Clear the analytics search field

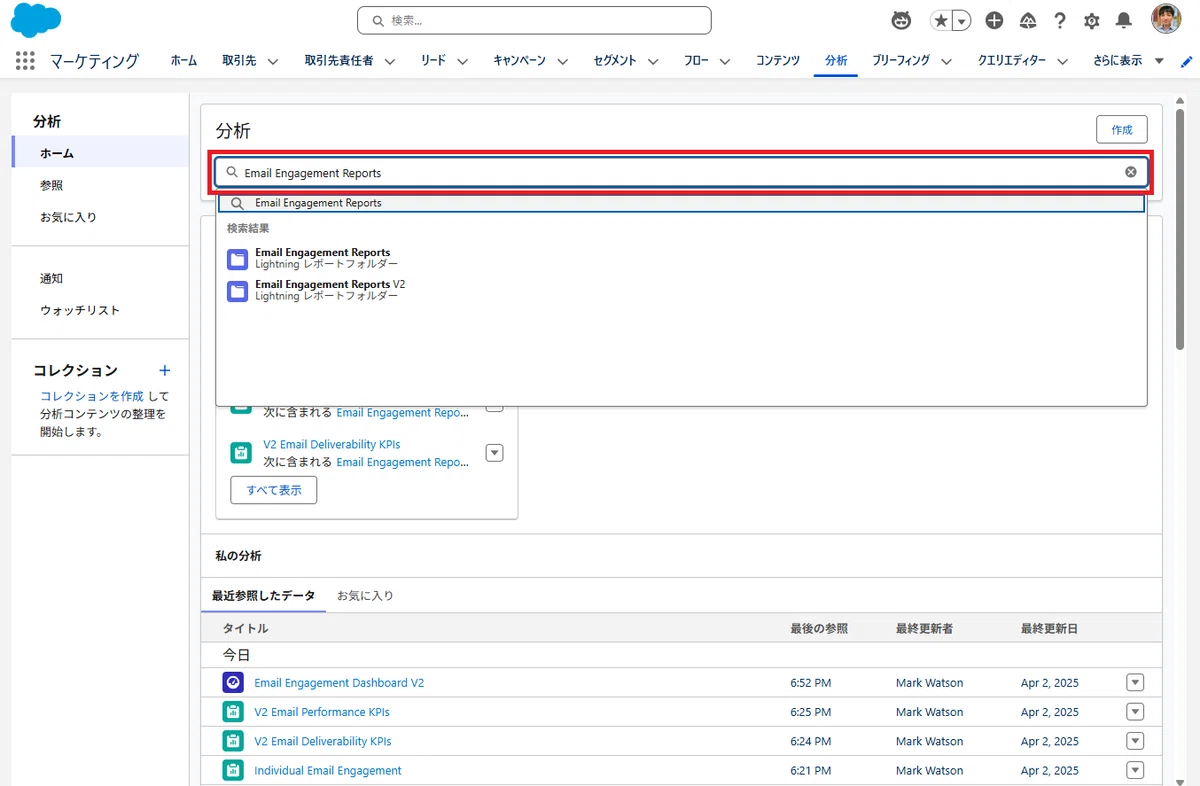point(1131,172)
